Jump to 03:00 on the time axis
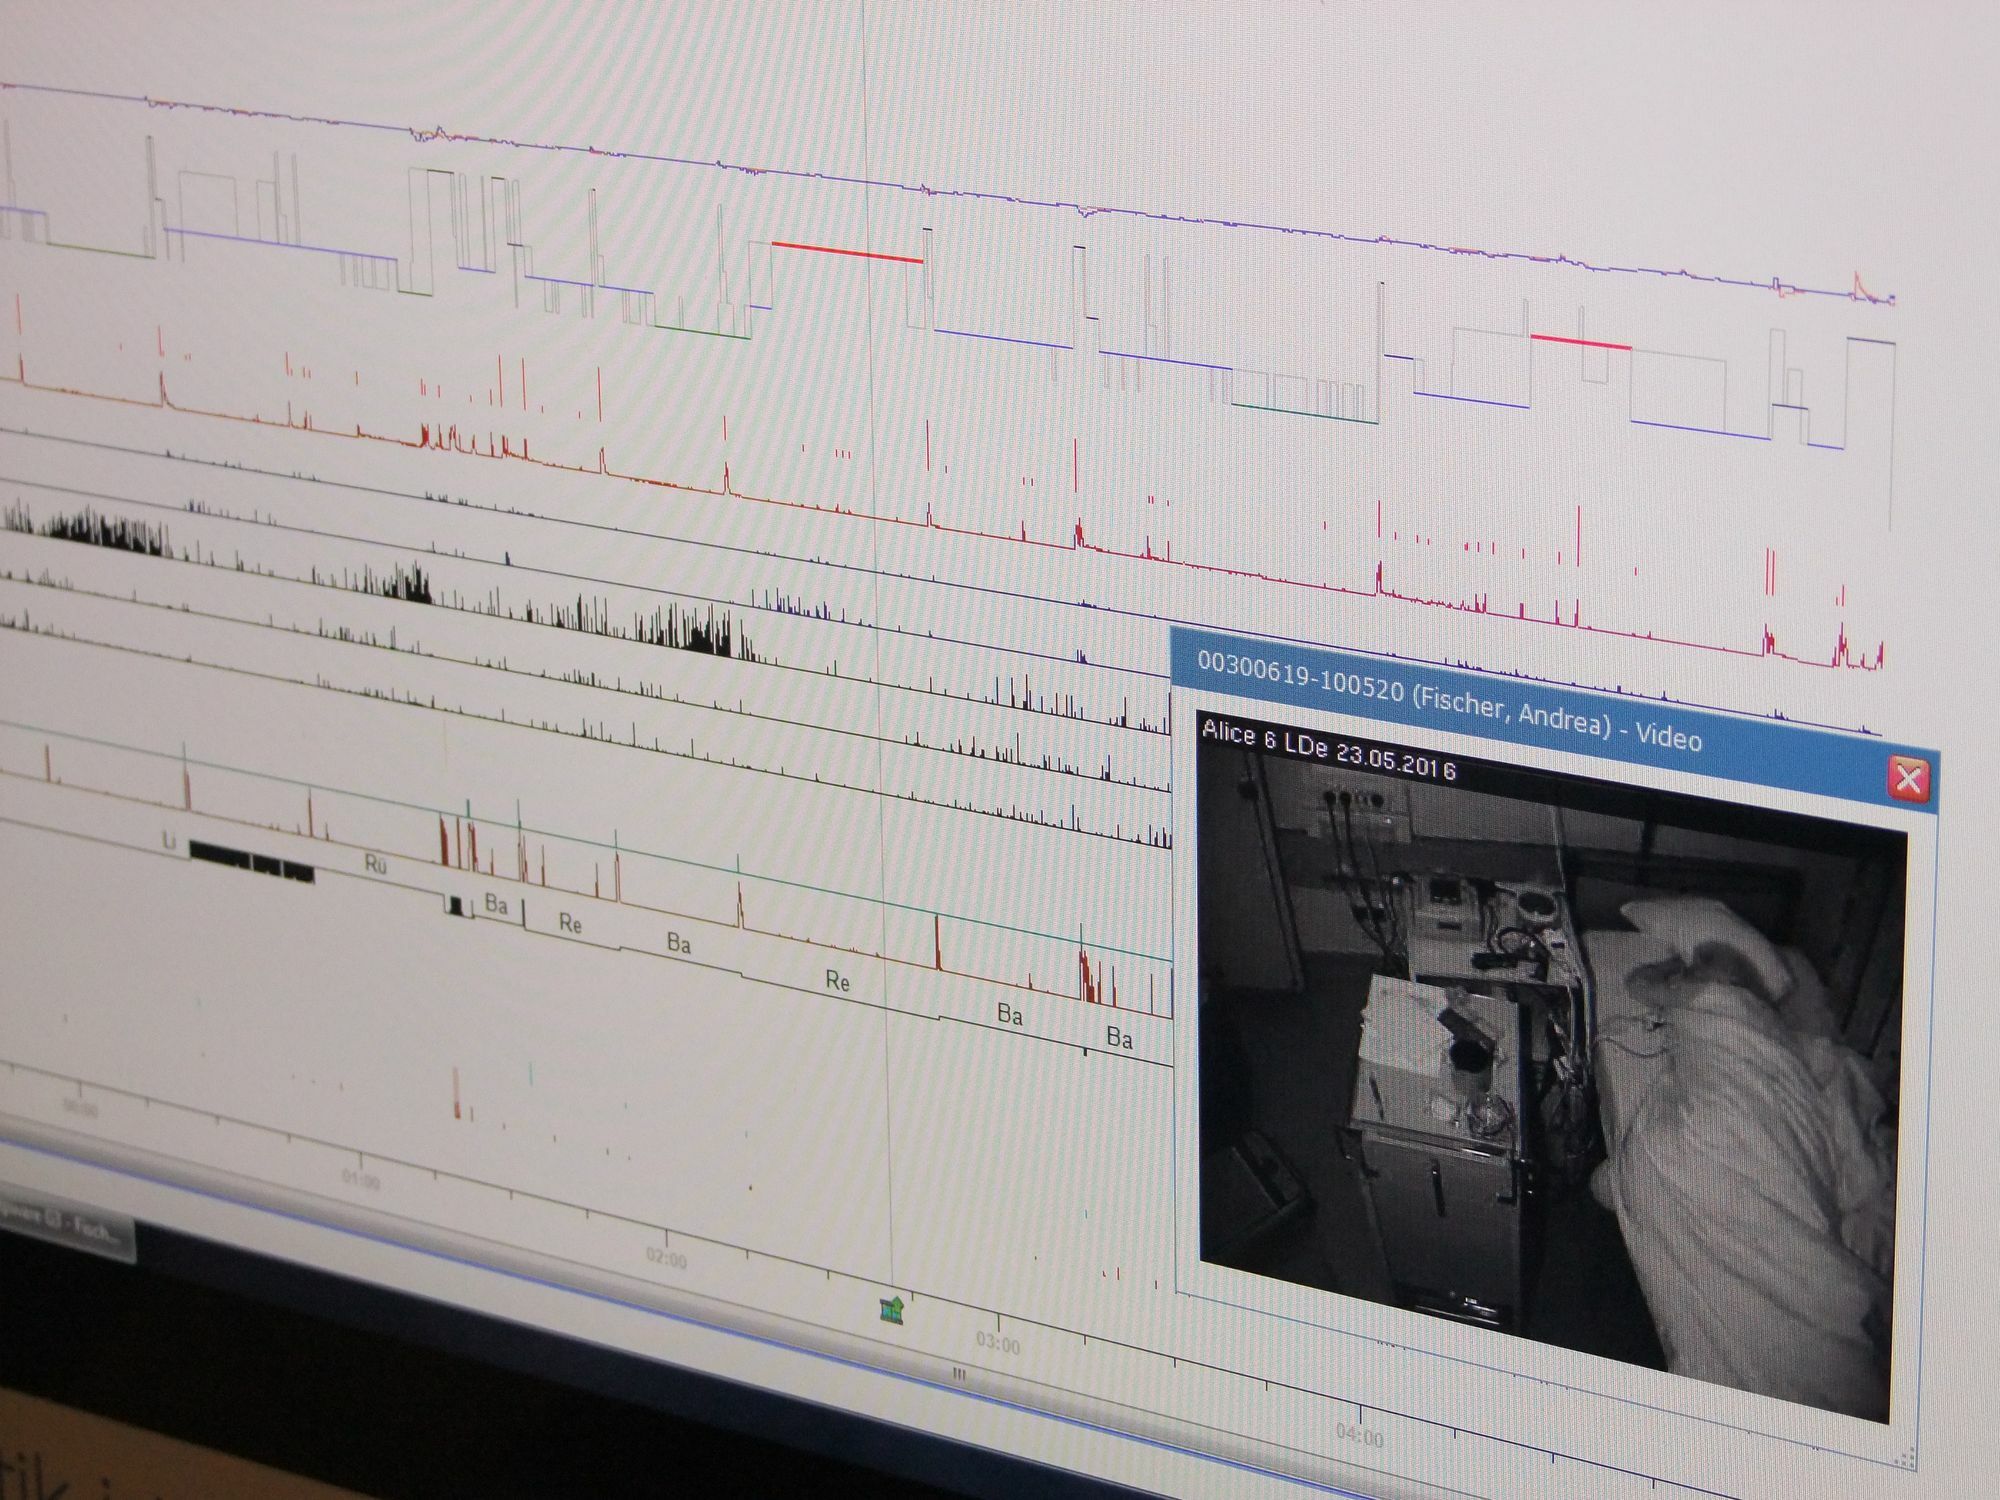The height and width of the screenshot is (1500, 2000). (997, 1345)
